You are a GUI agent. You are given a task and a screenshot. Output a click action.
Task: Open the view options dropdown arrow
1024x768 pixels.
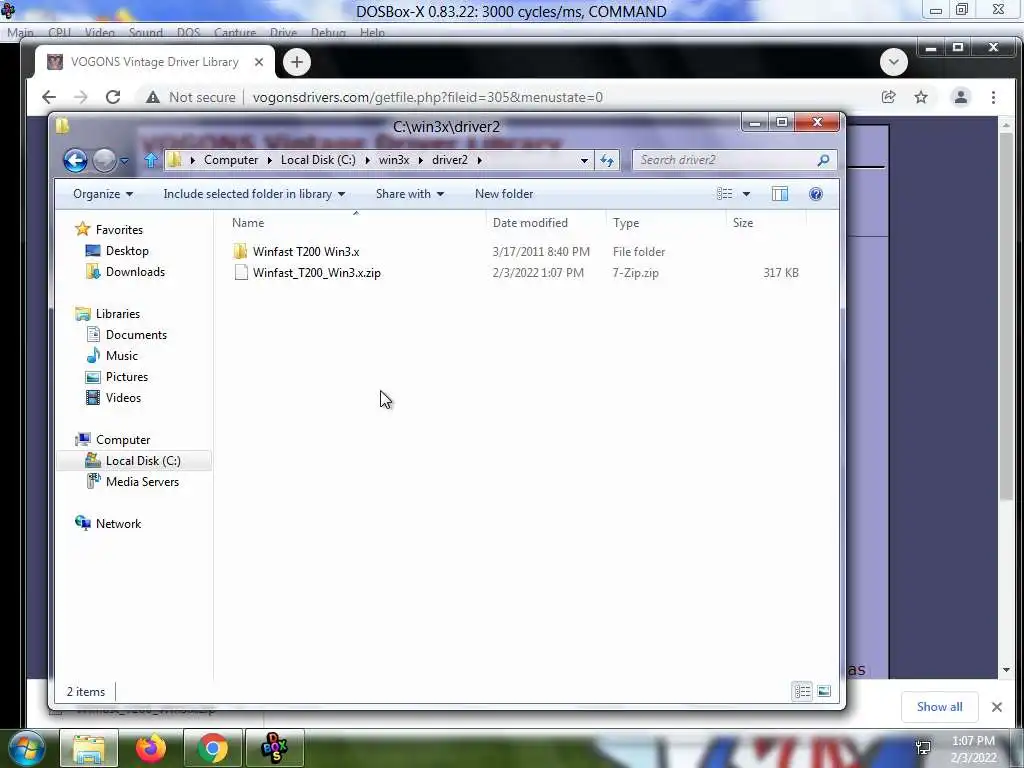coord(746,194)
